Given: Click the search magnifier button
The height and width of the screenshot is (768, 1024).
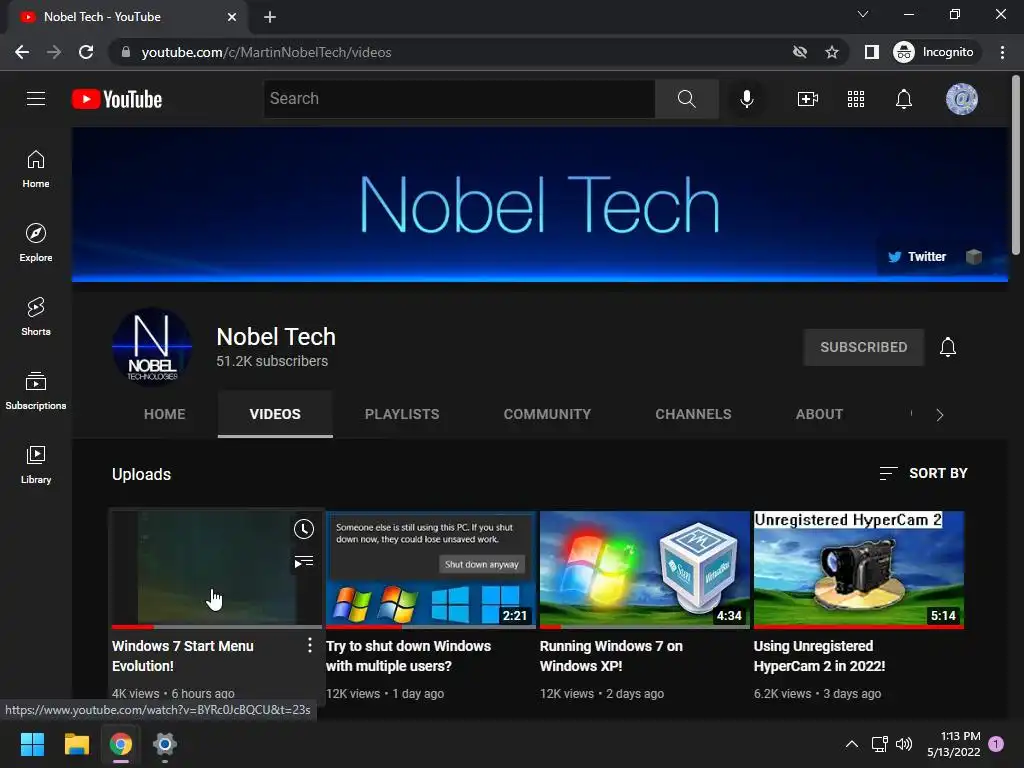Looking at the screenshot, I should click(x=686, y=99).
